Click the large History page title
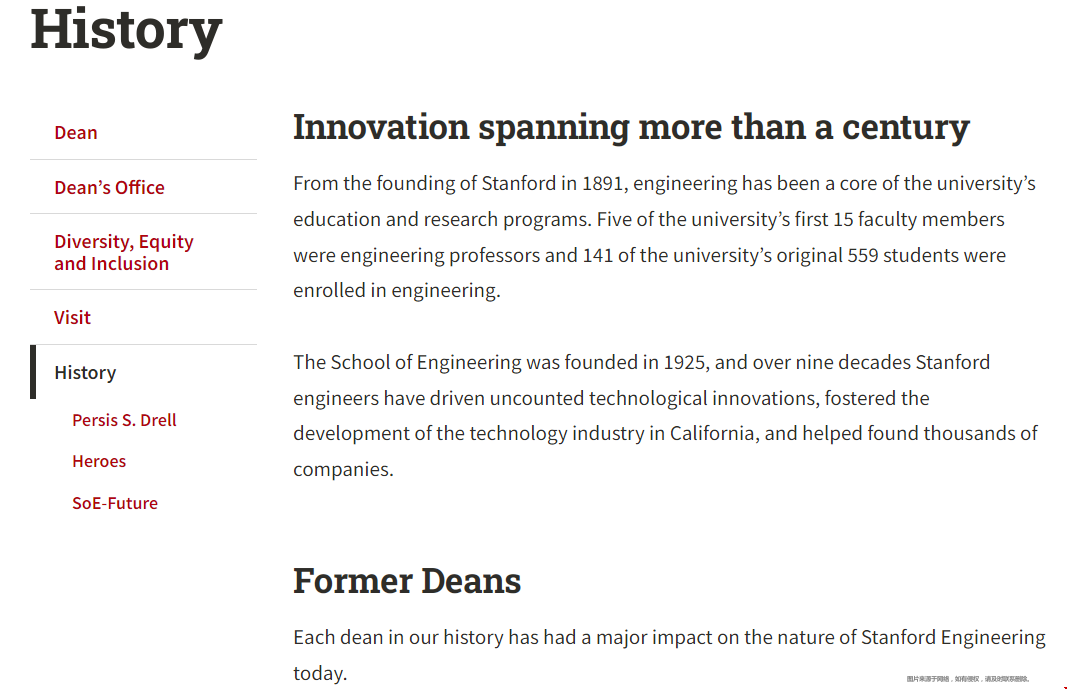 click(126, 28)
